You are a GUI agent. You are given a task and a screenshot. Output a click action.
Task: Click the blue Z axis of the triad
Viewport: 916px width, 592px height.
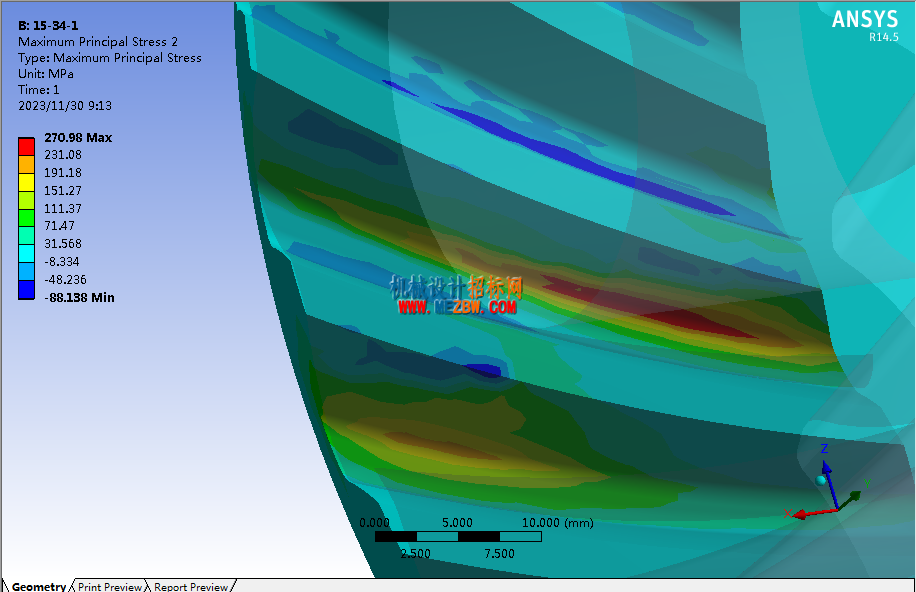tap(831, 484)
